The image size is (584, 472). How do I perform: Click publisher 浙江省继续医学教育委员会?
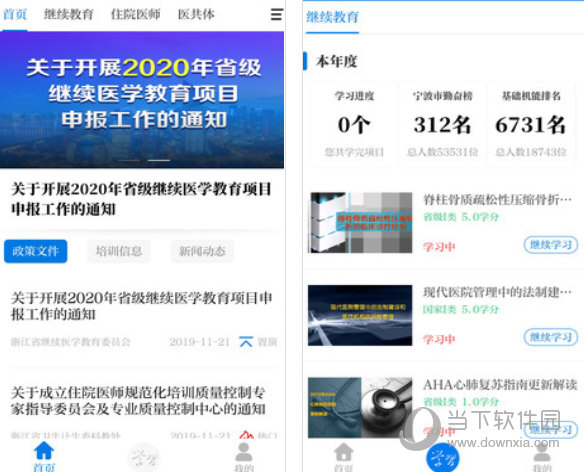coord(71,342)
